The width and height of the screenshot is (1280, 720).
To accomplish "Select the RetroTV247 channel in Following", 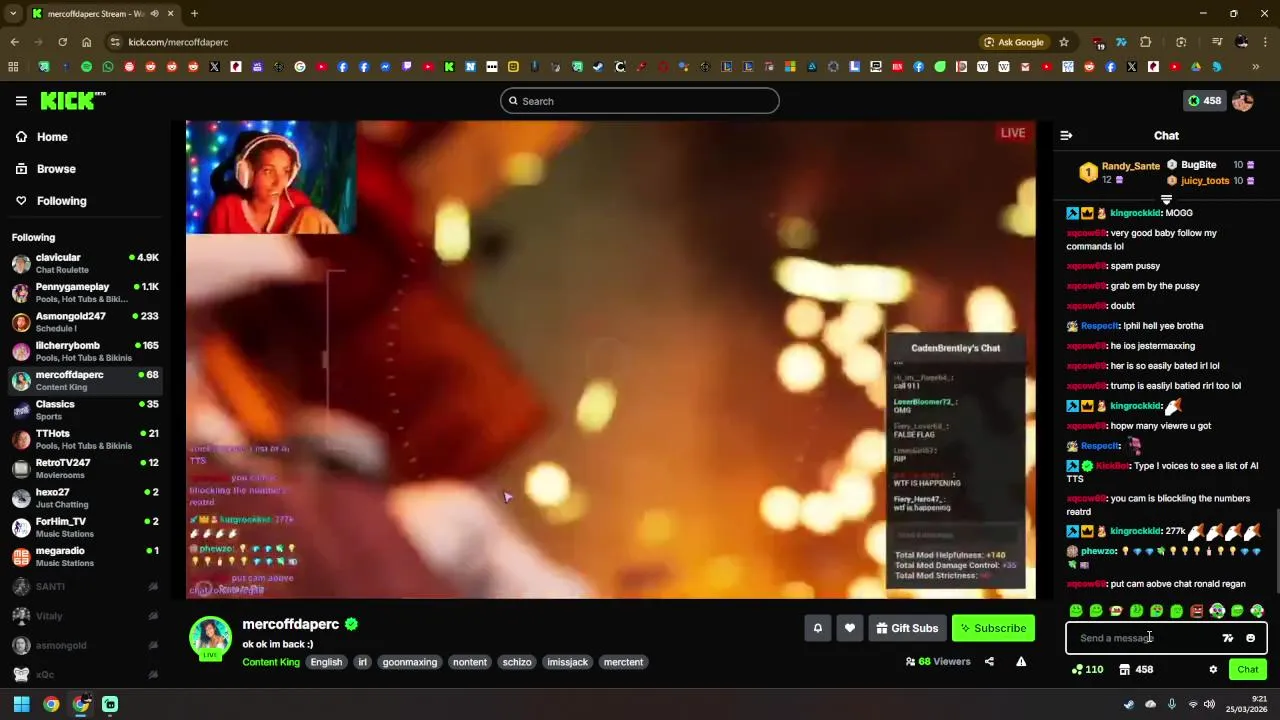I will (x=85, y=468).
